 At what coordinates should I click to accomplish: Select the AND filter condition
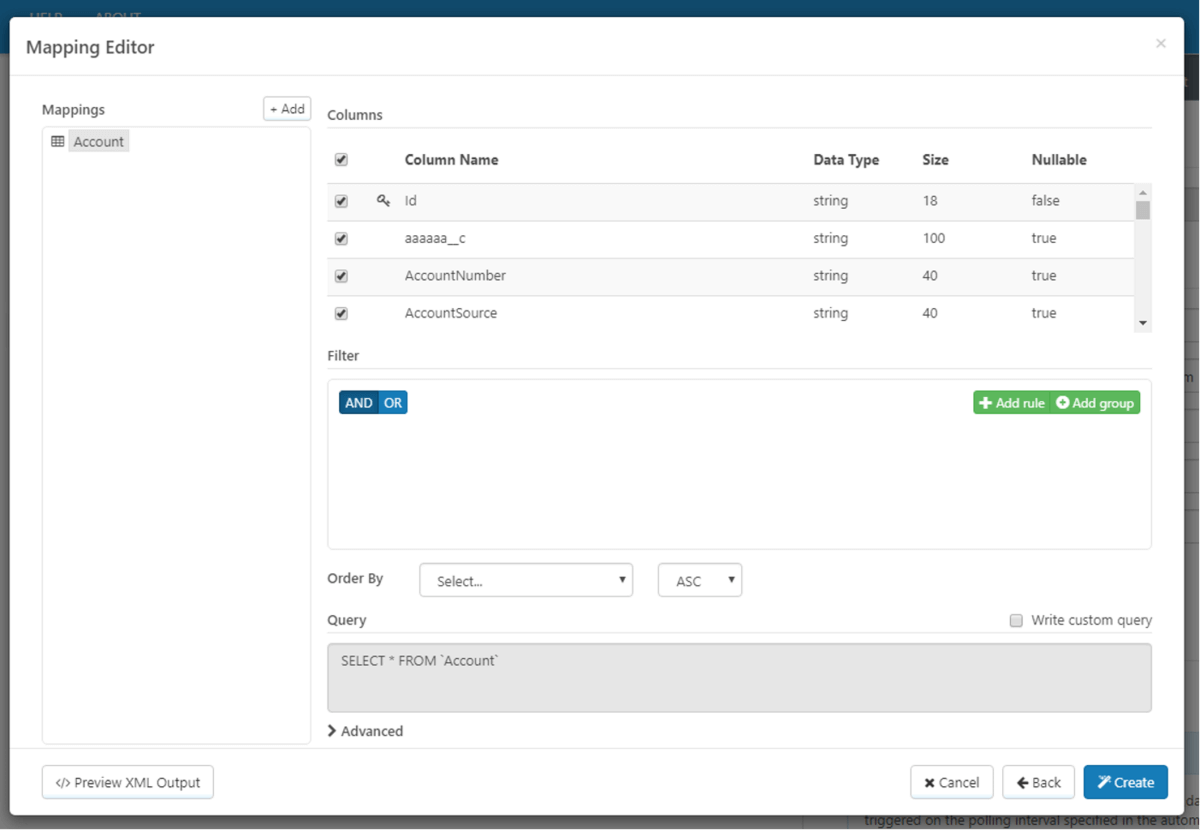coord(358,403)
